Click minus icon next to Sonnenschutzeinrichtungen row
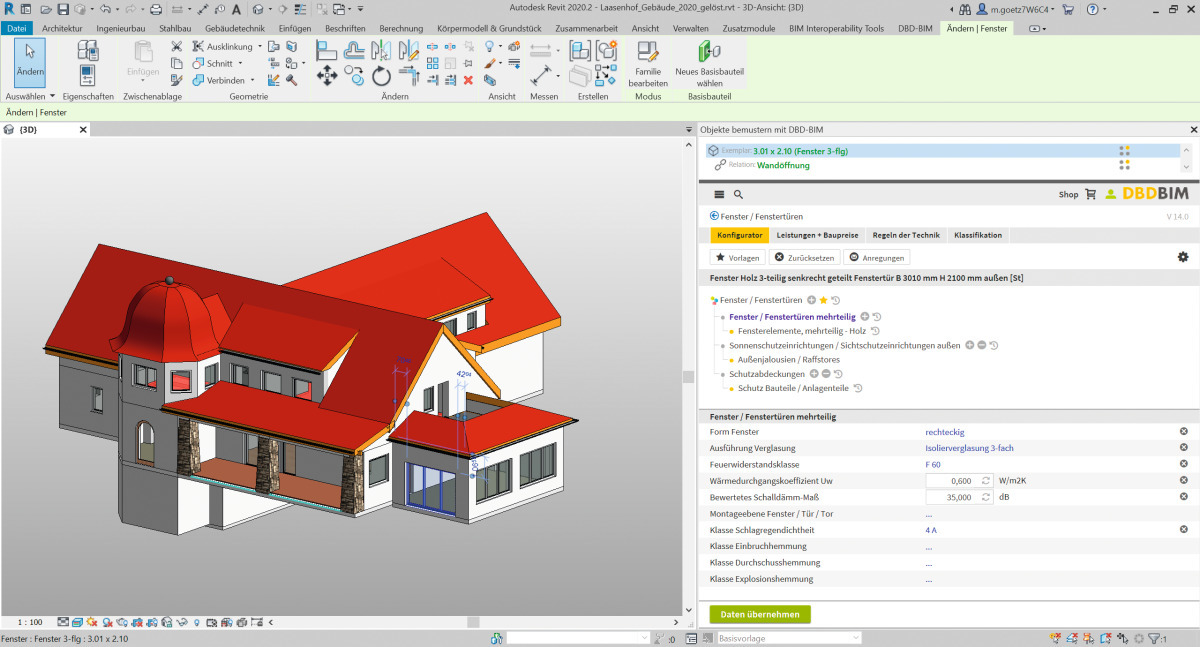Screen dimensions: 1200x647 click(x=982, y=345)
